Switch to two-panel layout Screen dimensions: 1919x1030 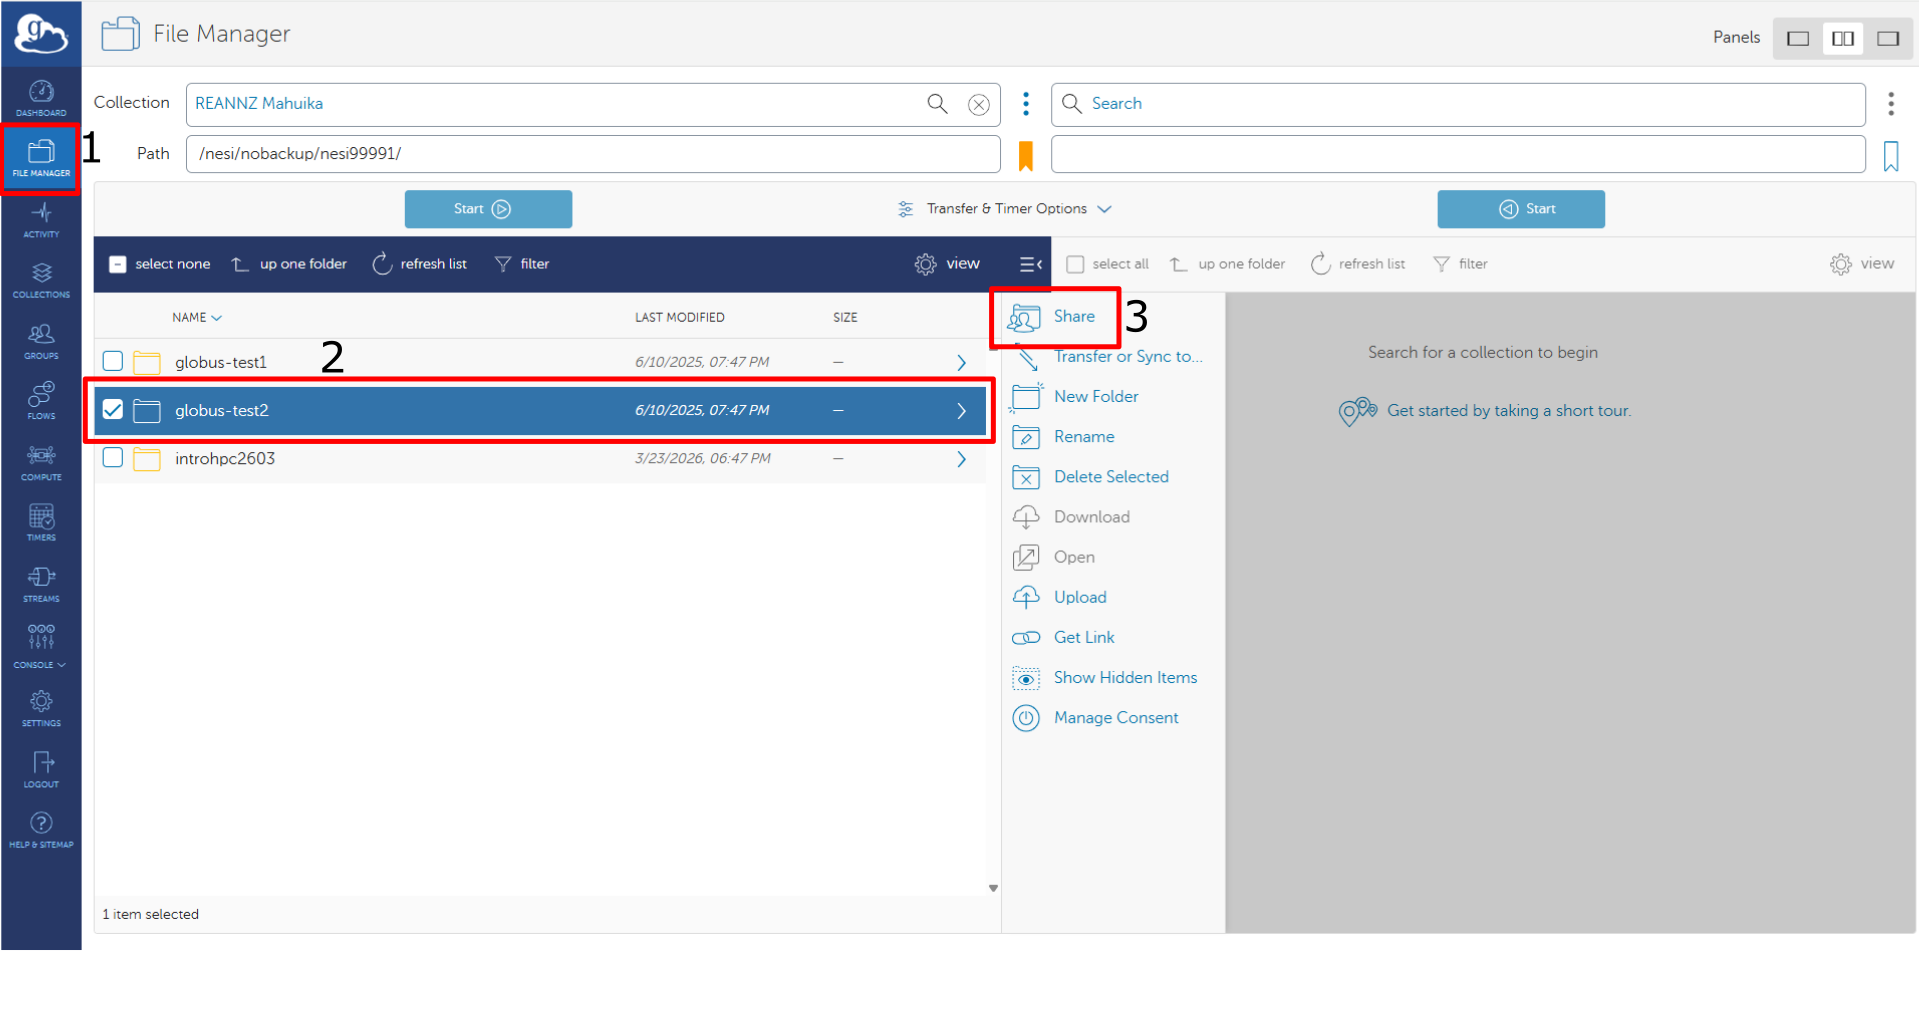point(1843,38)
